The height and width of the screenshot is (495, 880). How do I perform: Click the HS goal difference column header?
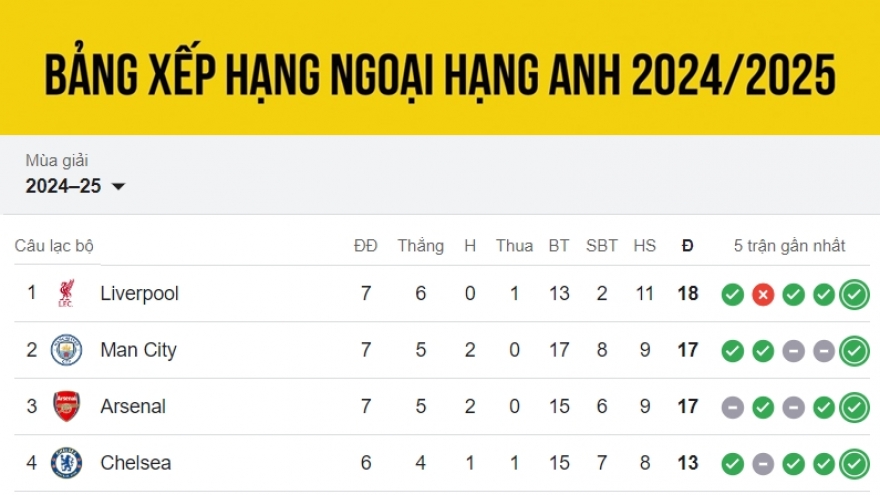(644, 246)
